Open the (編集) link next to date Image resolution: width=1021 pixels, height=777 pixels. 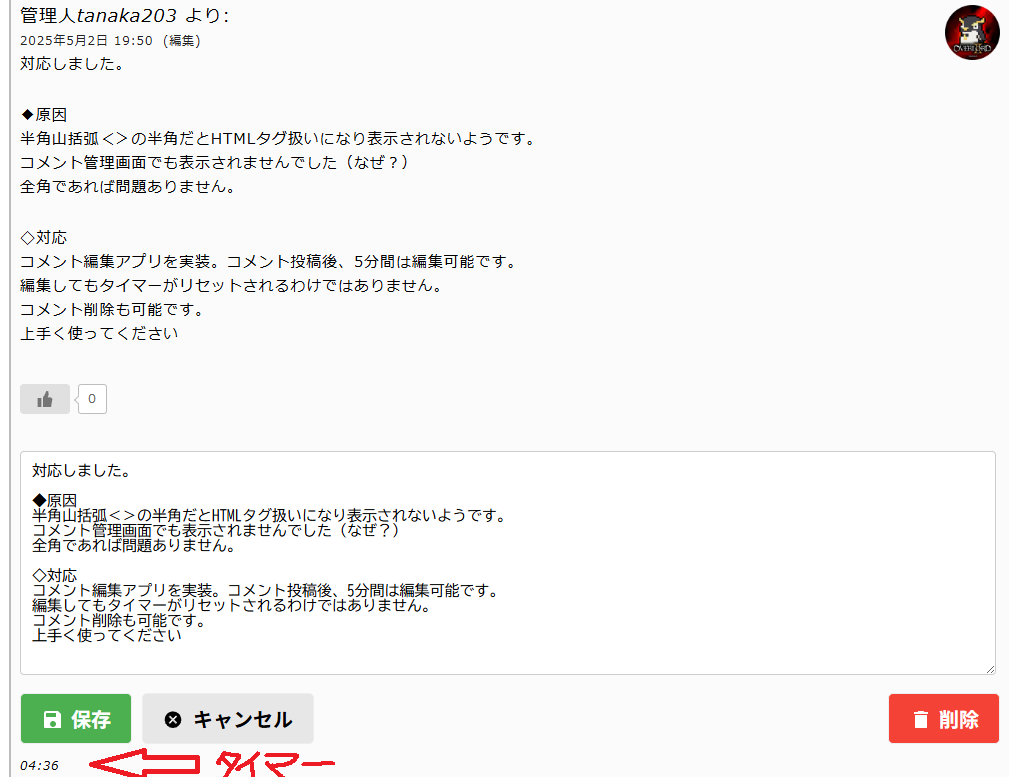(181, 41)
